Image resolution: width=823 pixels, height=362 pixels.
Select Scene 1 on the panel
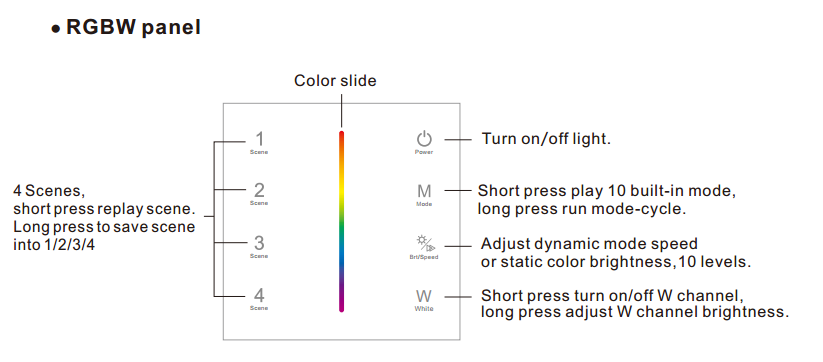tap(259, 140)
